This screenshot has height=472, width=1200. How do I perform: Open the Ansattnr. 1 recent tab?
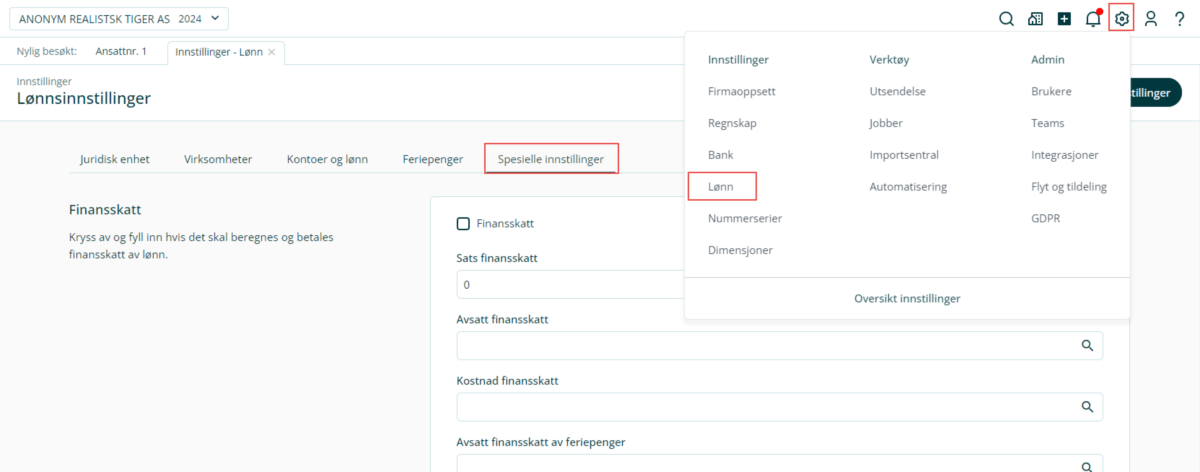point(121,52)
